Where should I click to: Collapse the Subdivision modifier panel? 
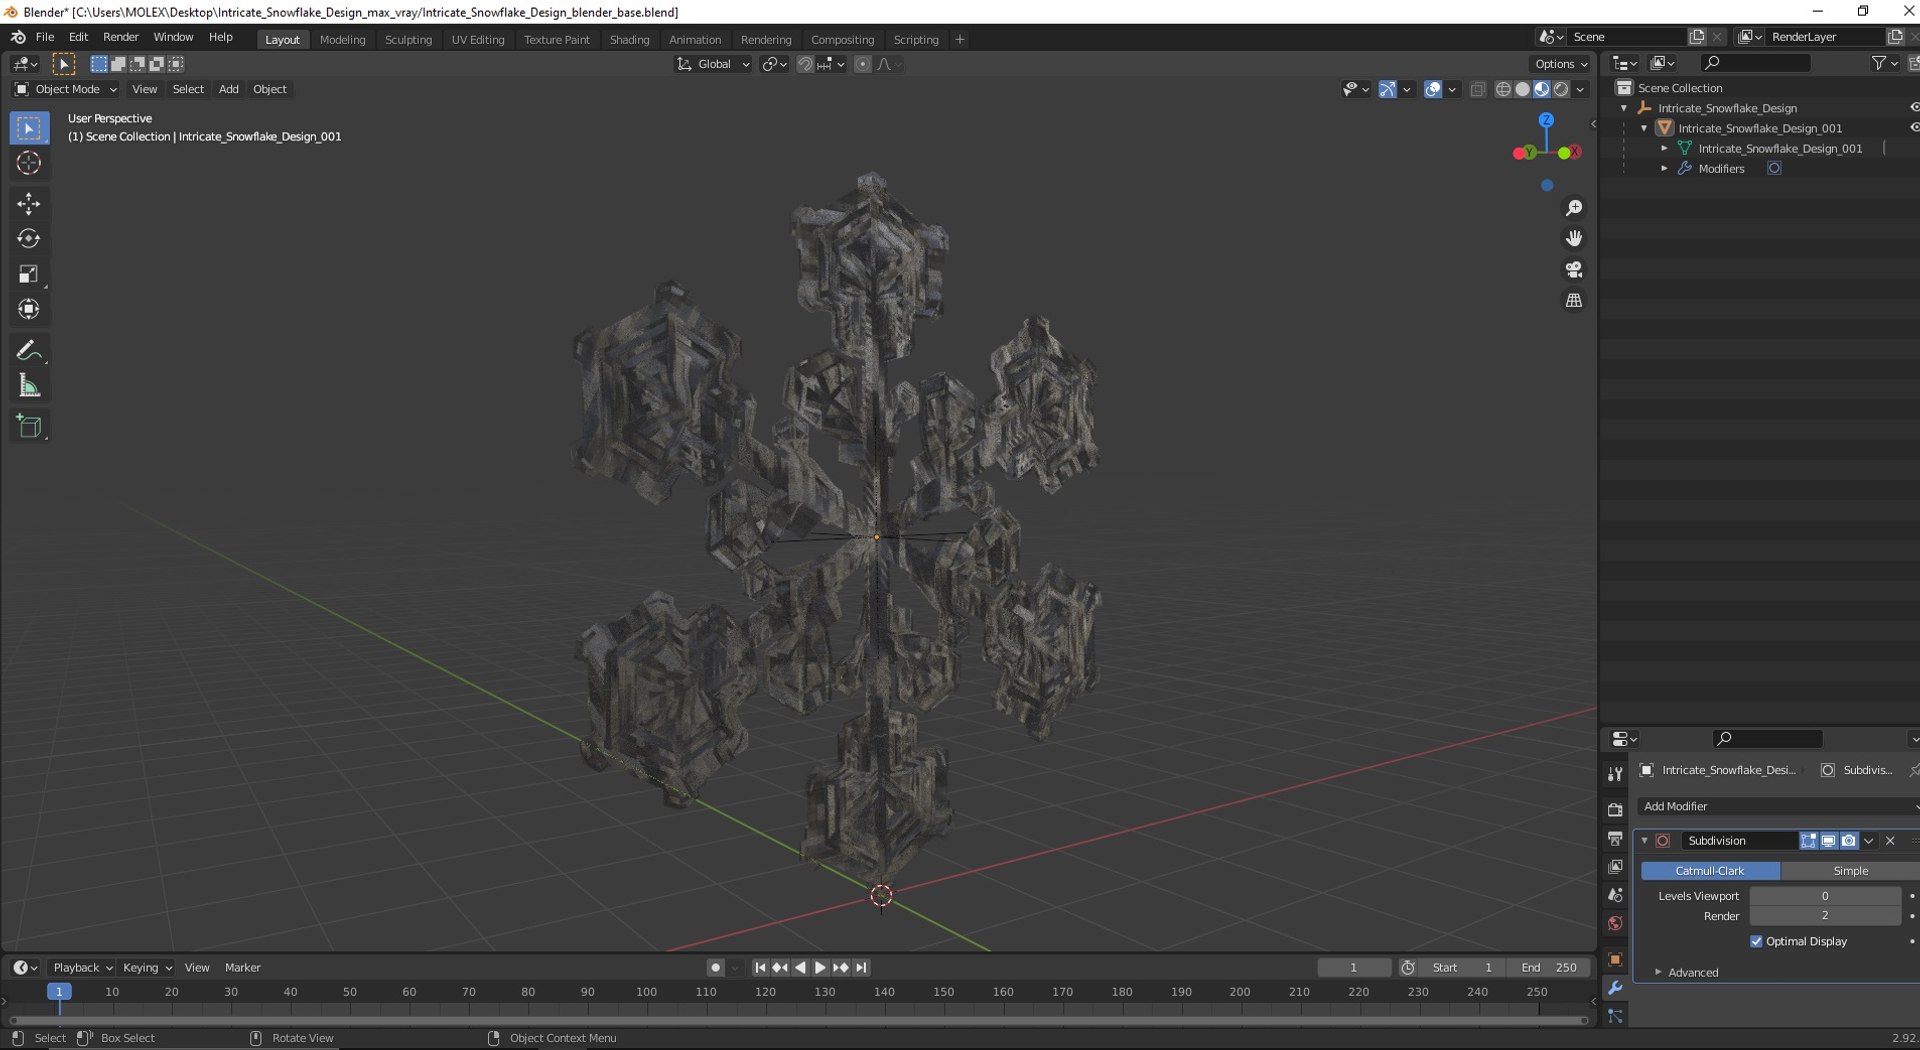[1645, 841]
